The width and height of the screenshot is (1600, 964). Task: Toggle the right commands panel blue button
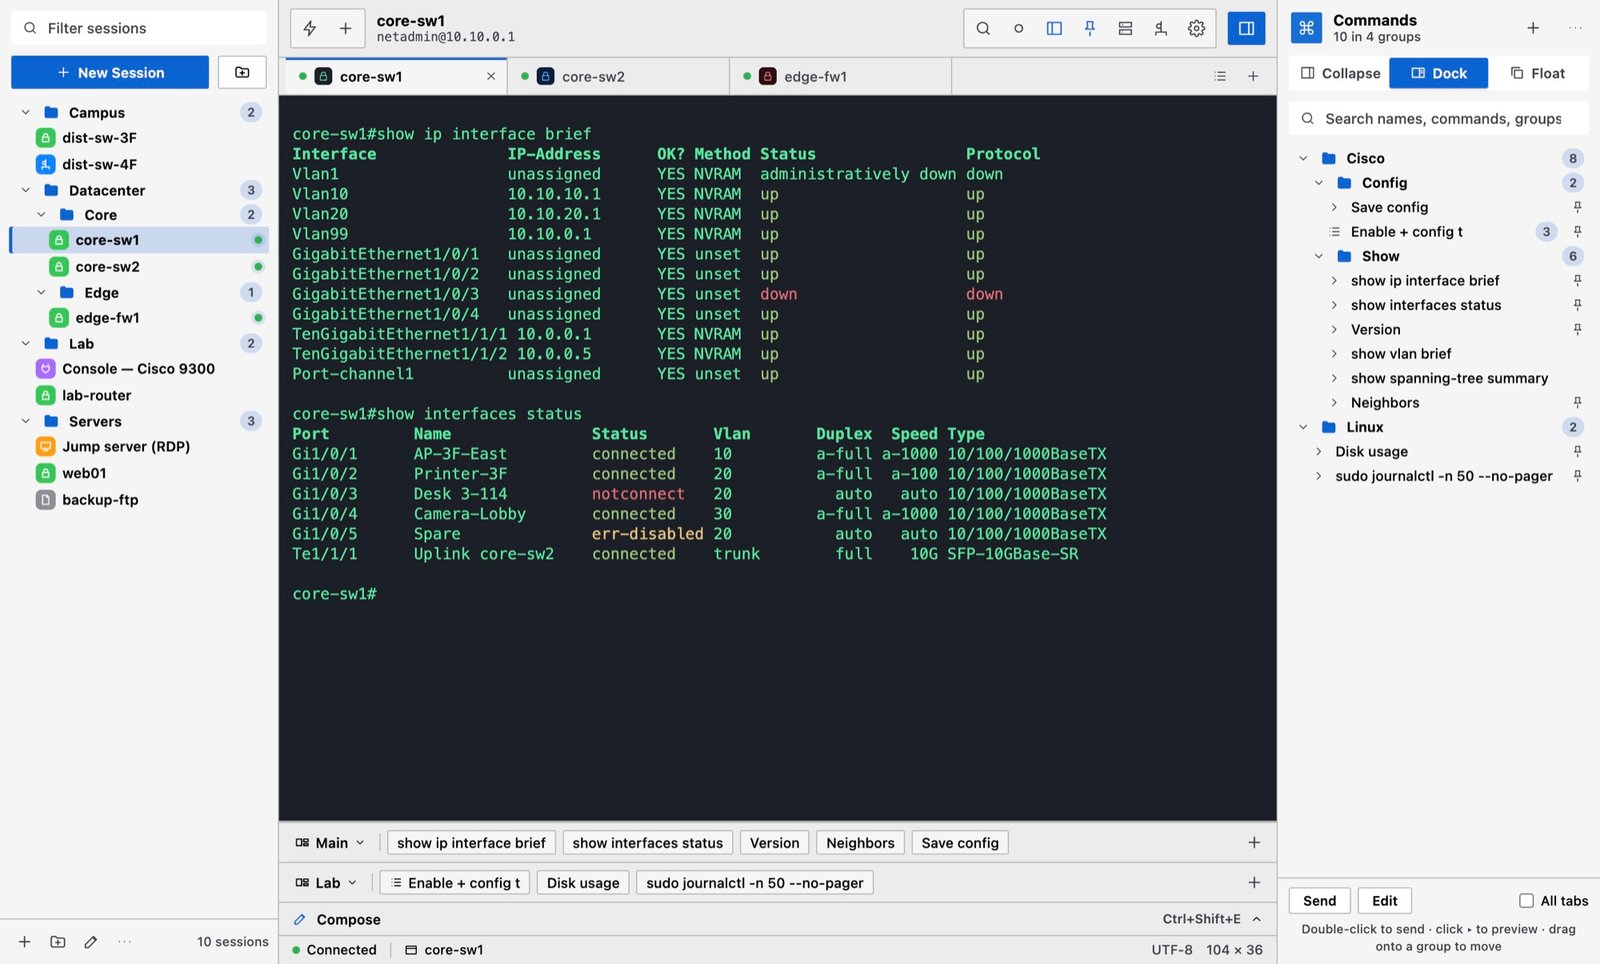tap(1246, 28)
